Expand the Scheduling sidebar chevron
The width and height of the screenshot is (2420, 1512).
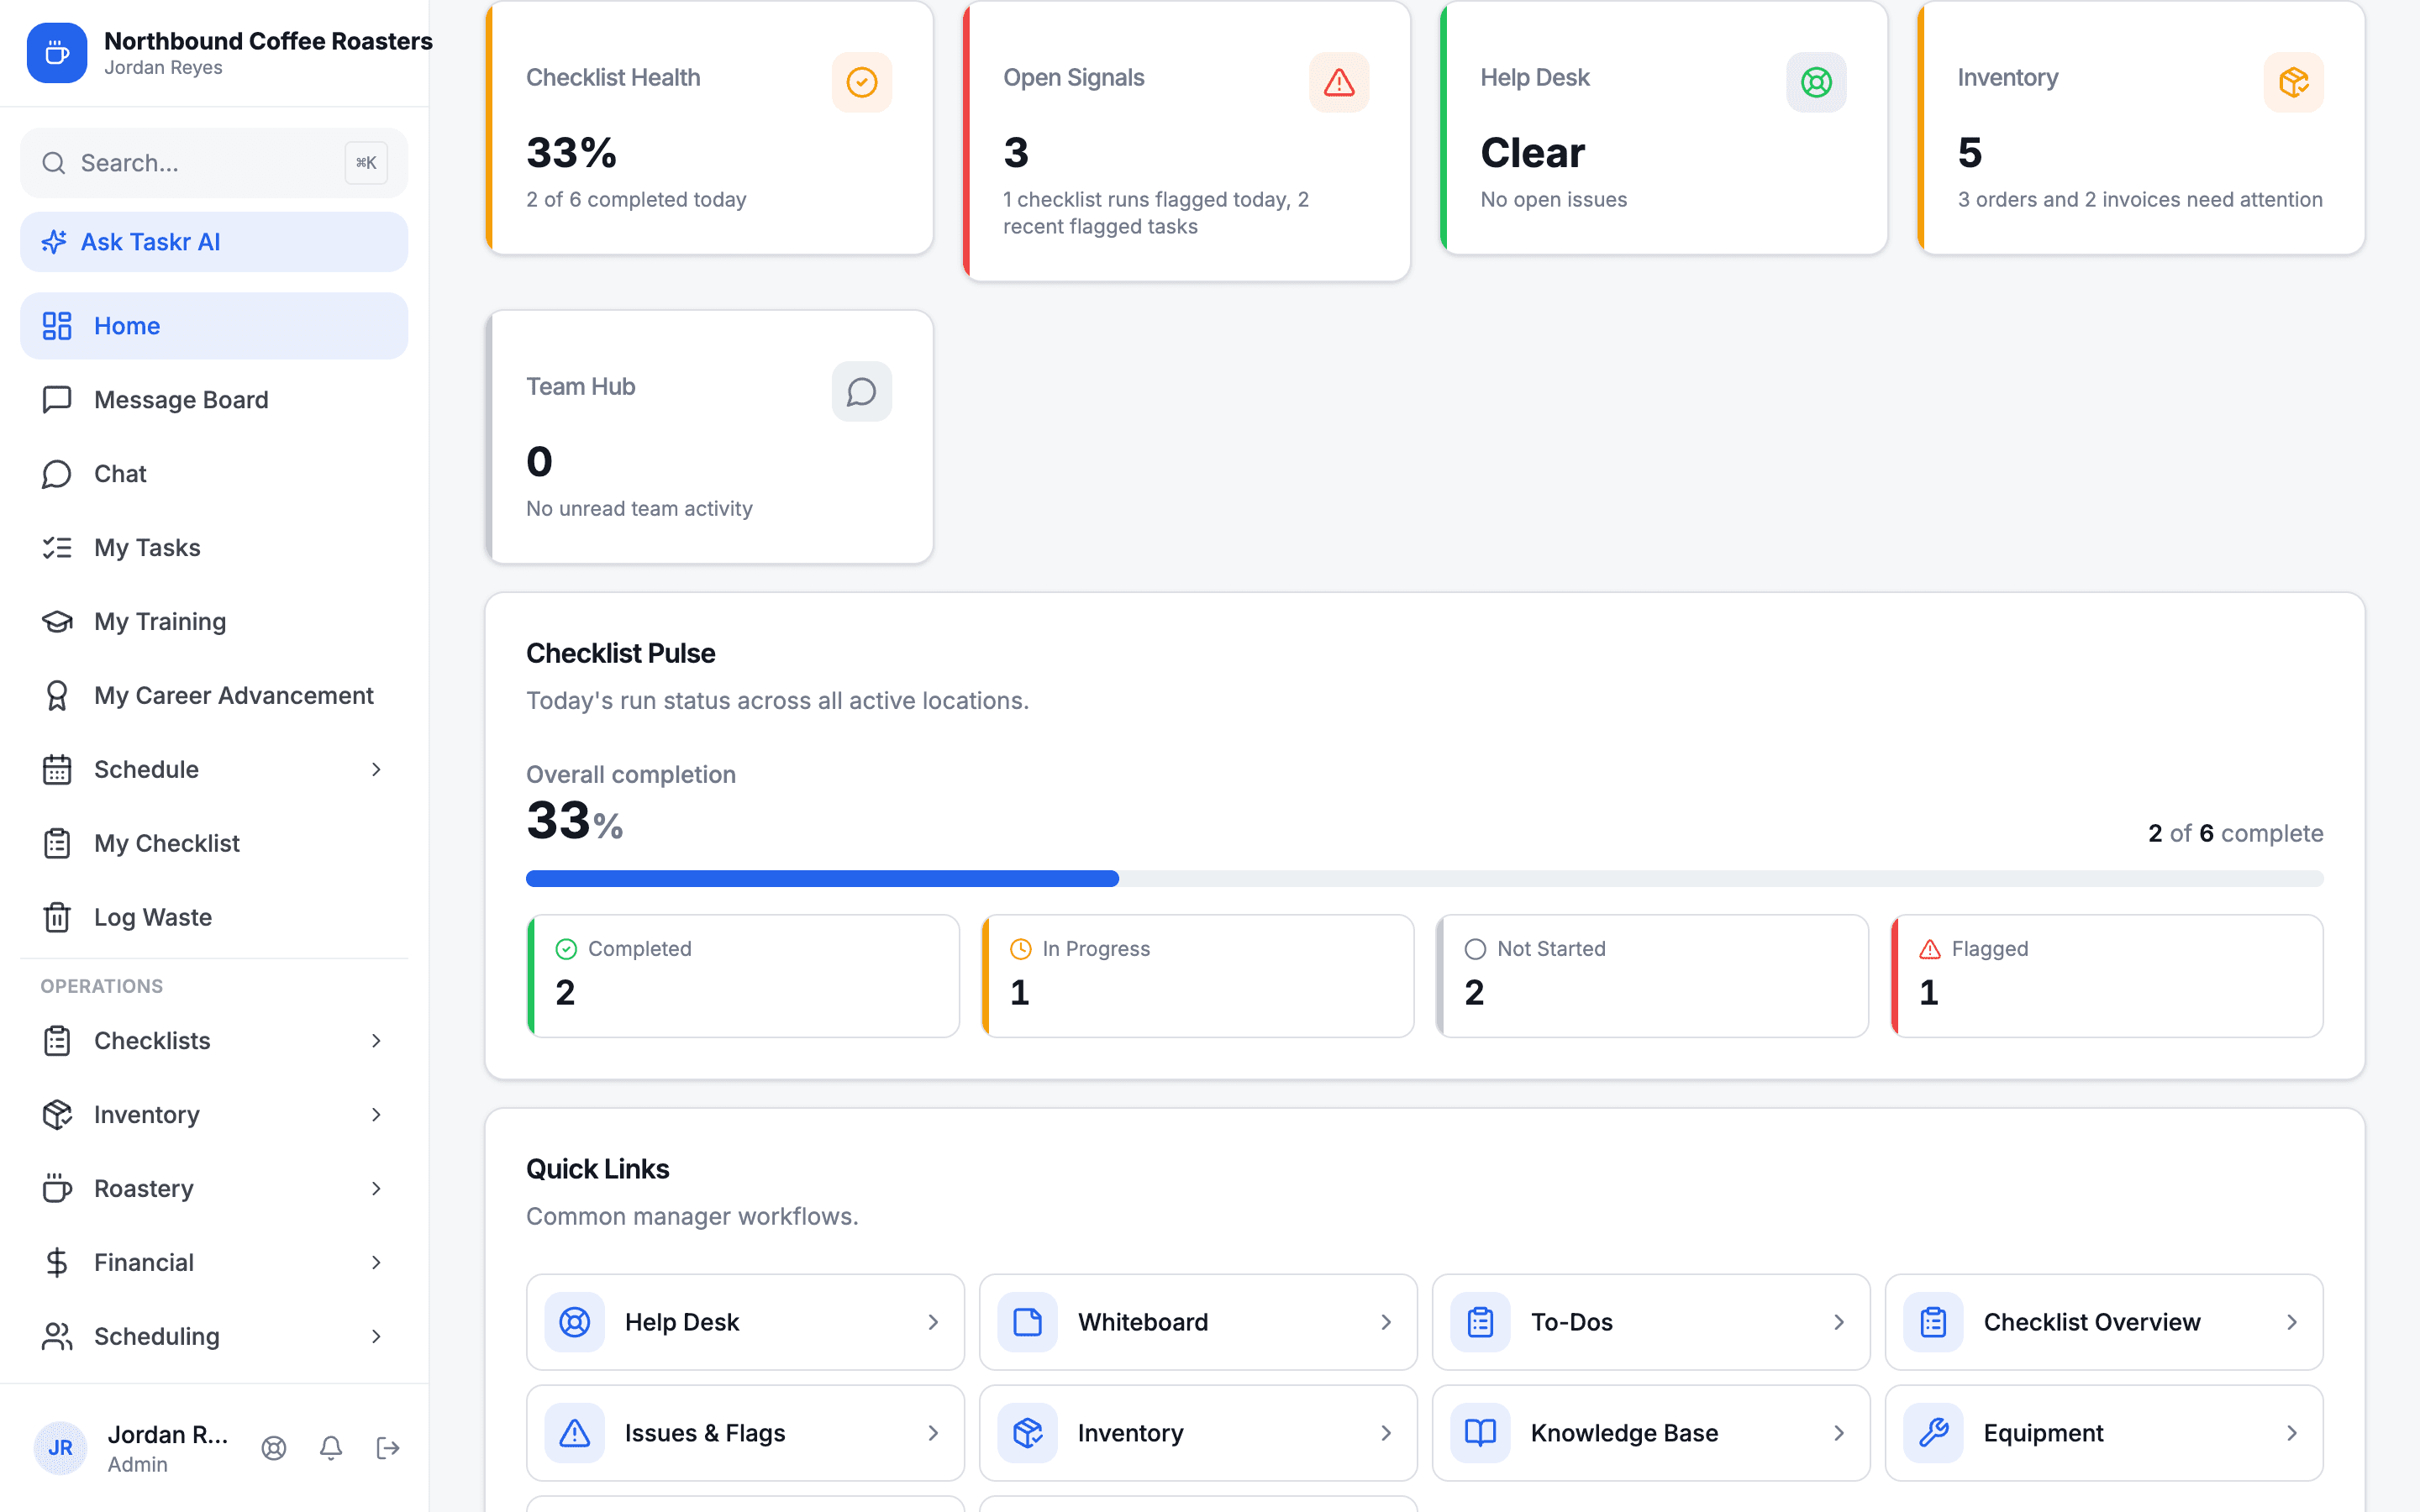click(x=376, y=1337)
